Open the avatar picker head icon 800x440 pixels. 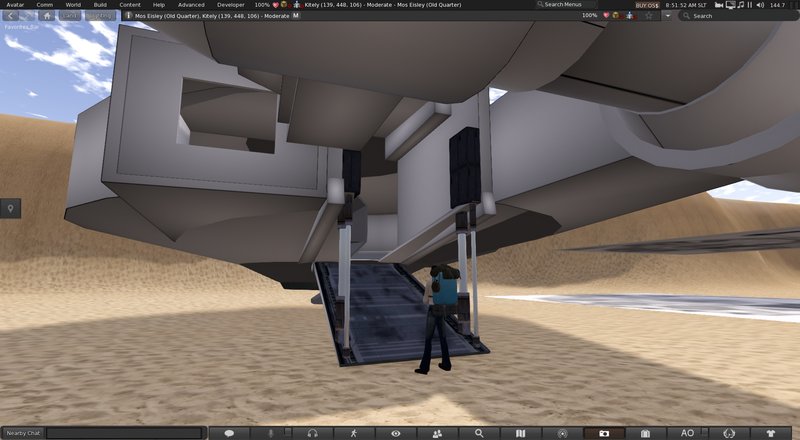(x=729, y=433)
